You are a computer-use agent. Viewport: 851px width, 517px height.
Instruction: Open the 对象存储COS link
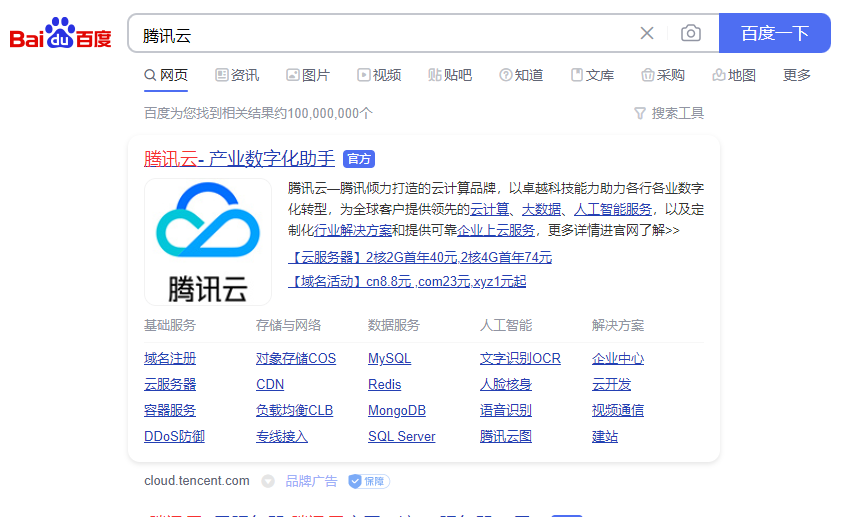[296, 359]
